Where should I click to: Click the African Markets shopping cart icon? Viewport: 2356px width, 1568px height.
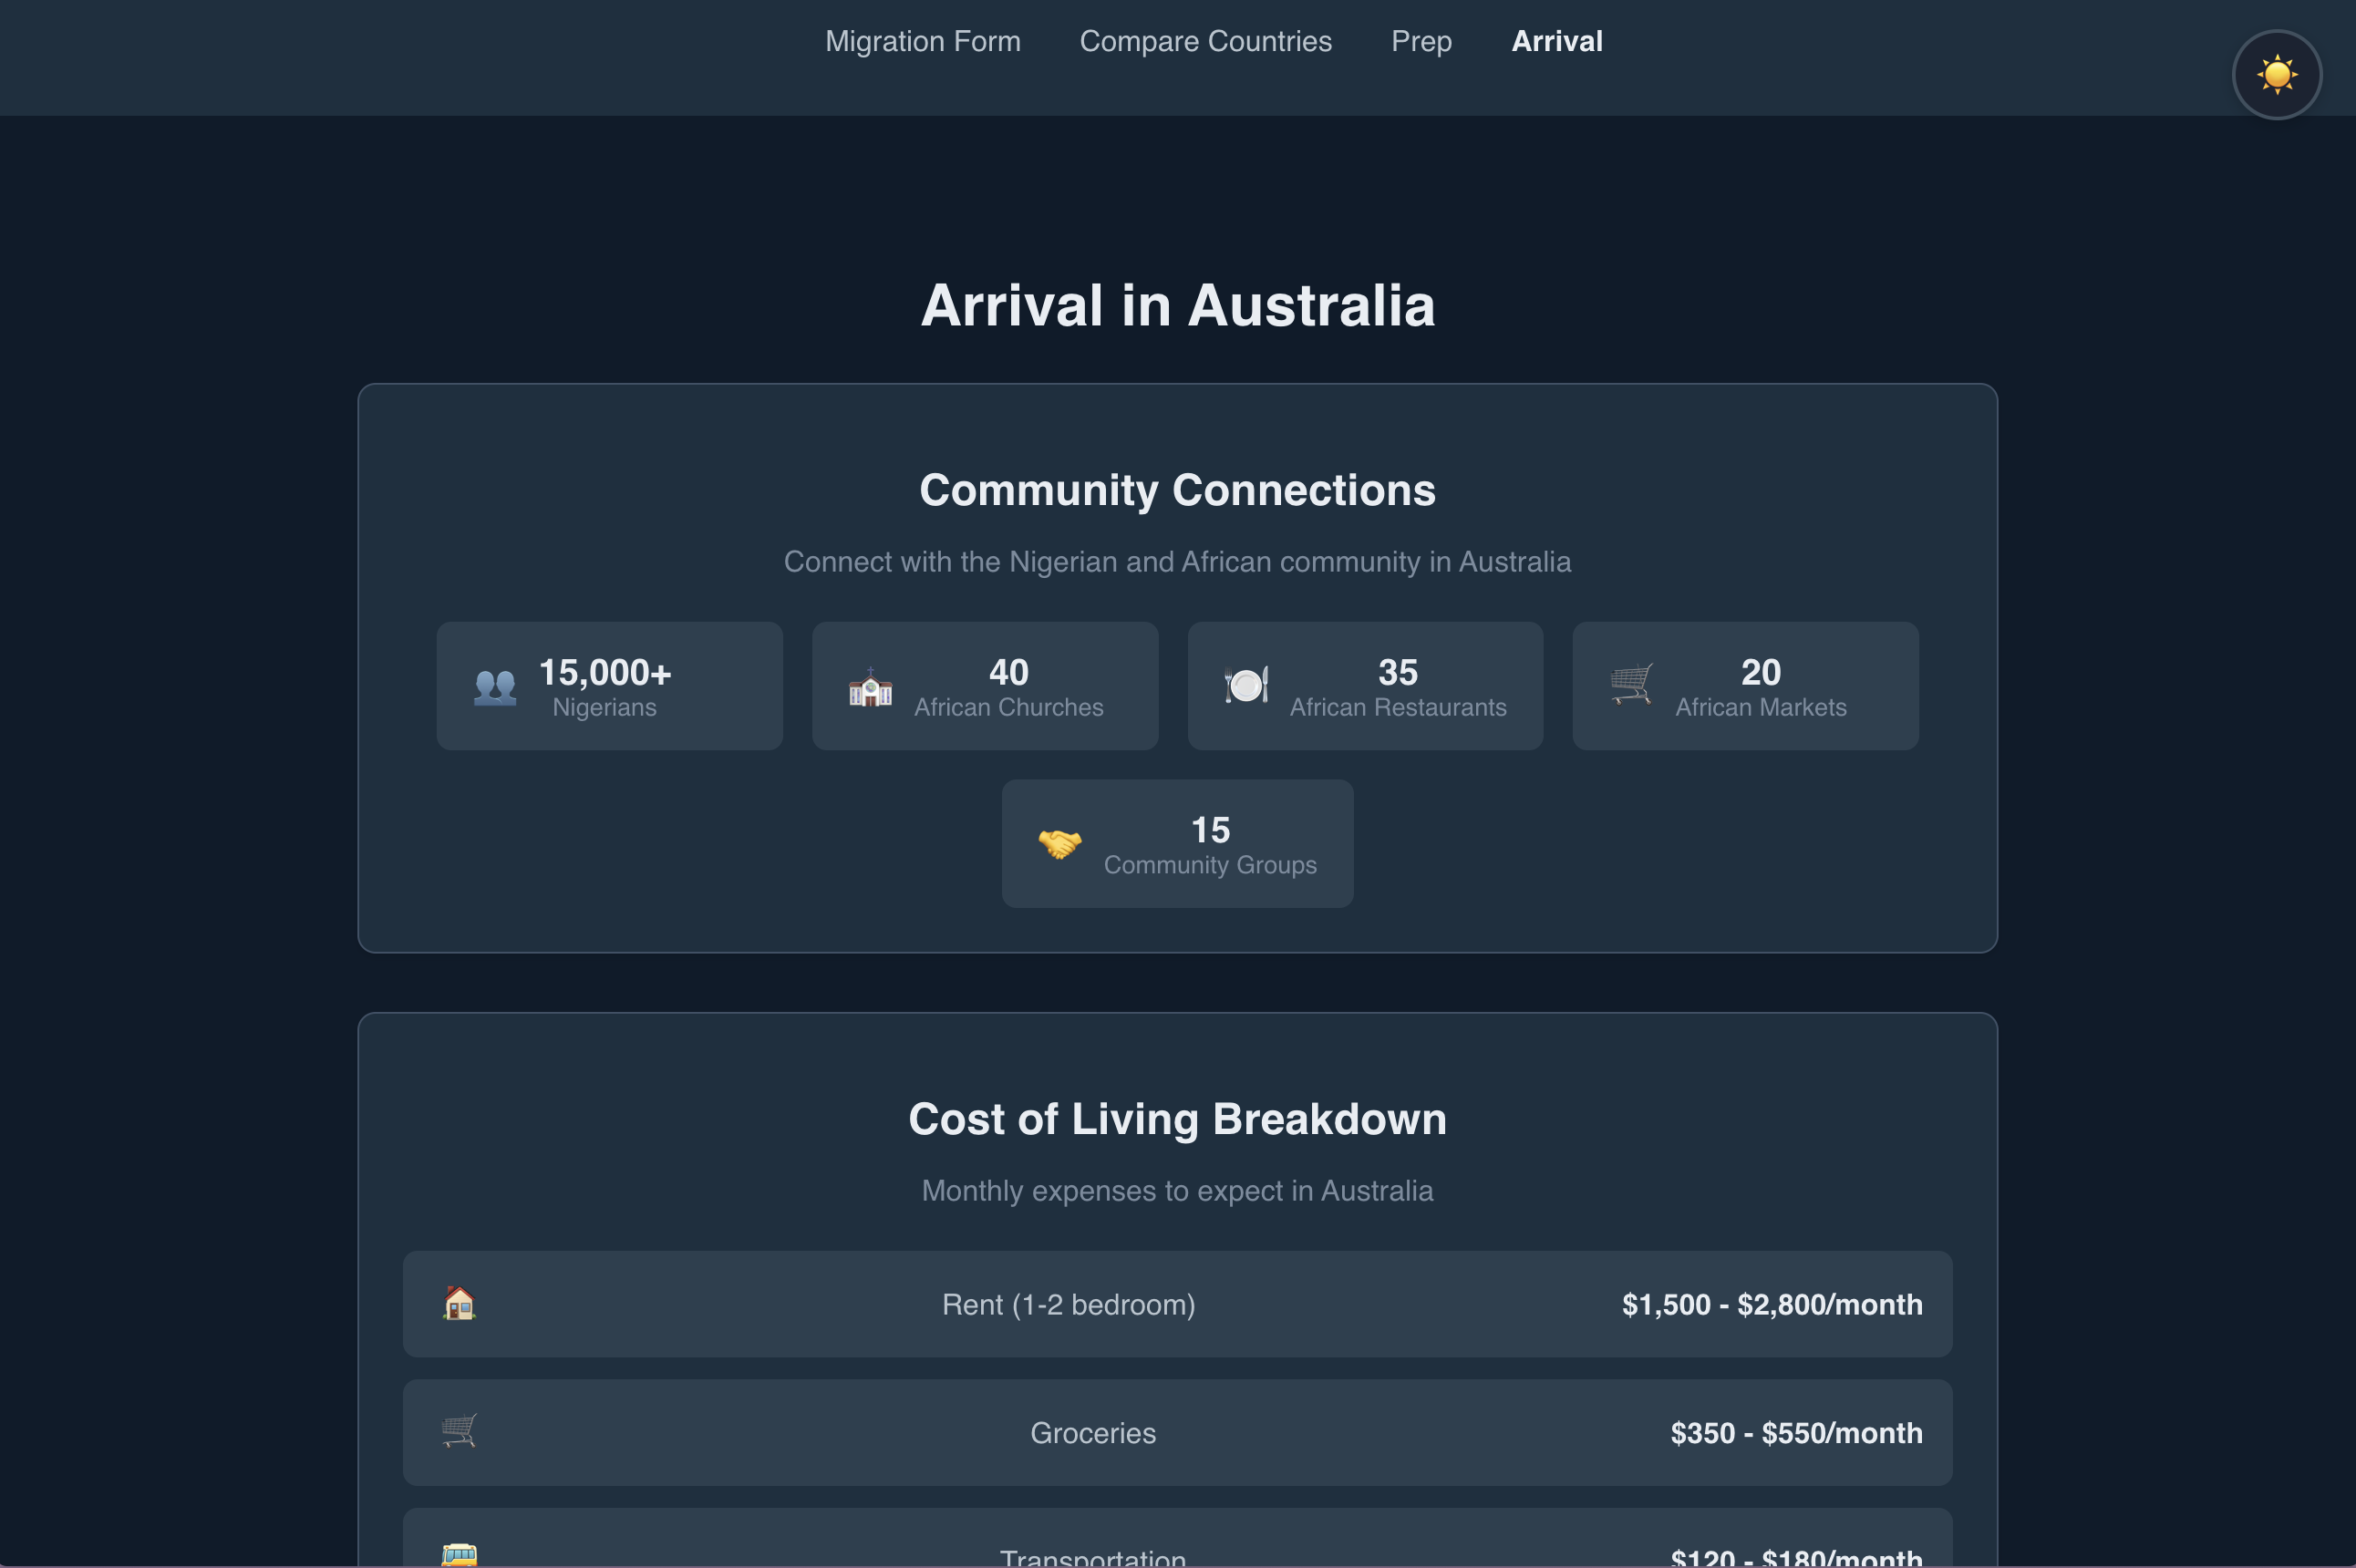coord(1631,685)
